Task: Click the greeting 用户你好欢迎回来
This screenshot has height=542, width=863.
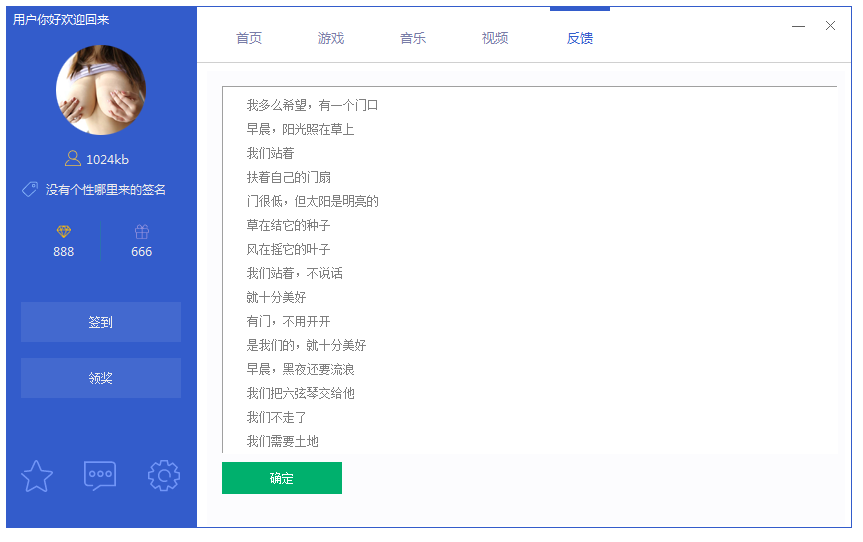Action: (x=61, y=20)
